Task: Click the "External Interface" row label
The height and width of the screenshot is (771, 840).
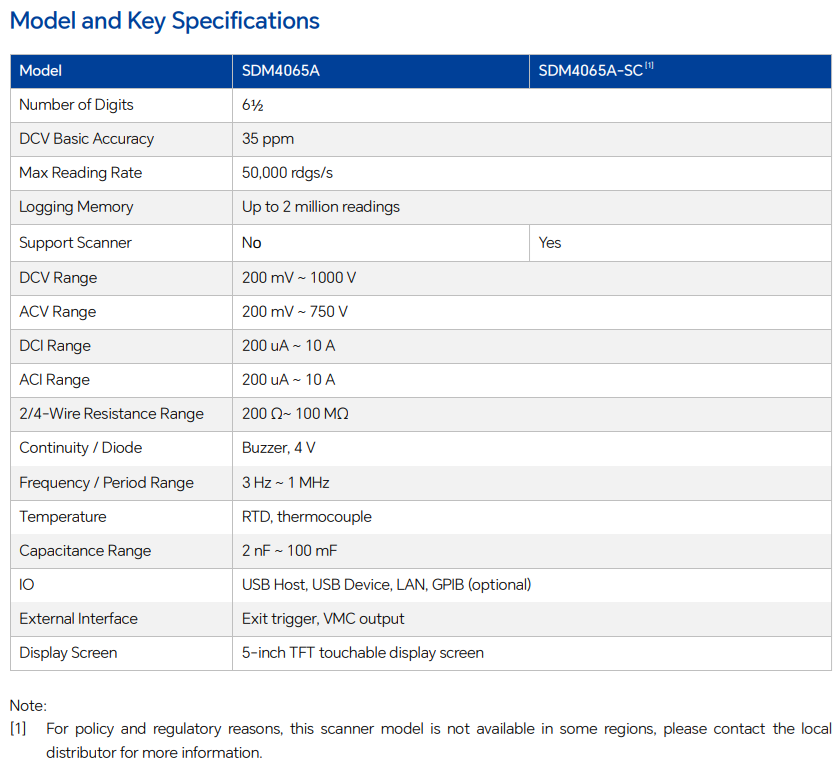Action: (78, 619)
